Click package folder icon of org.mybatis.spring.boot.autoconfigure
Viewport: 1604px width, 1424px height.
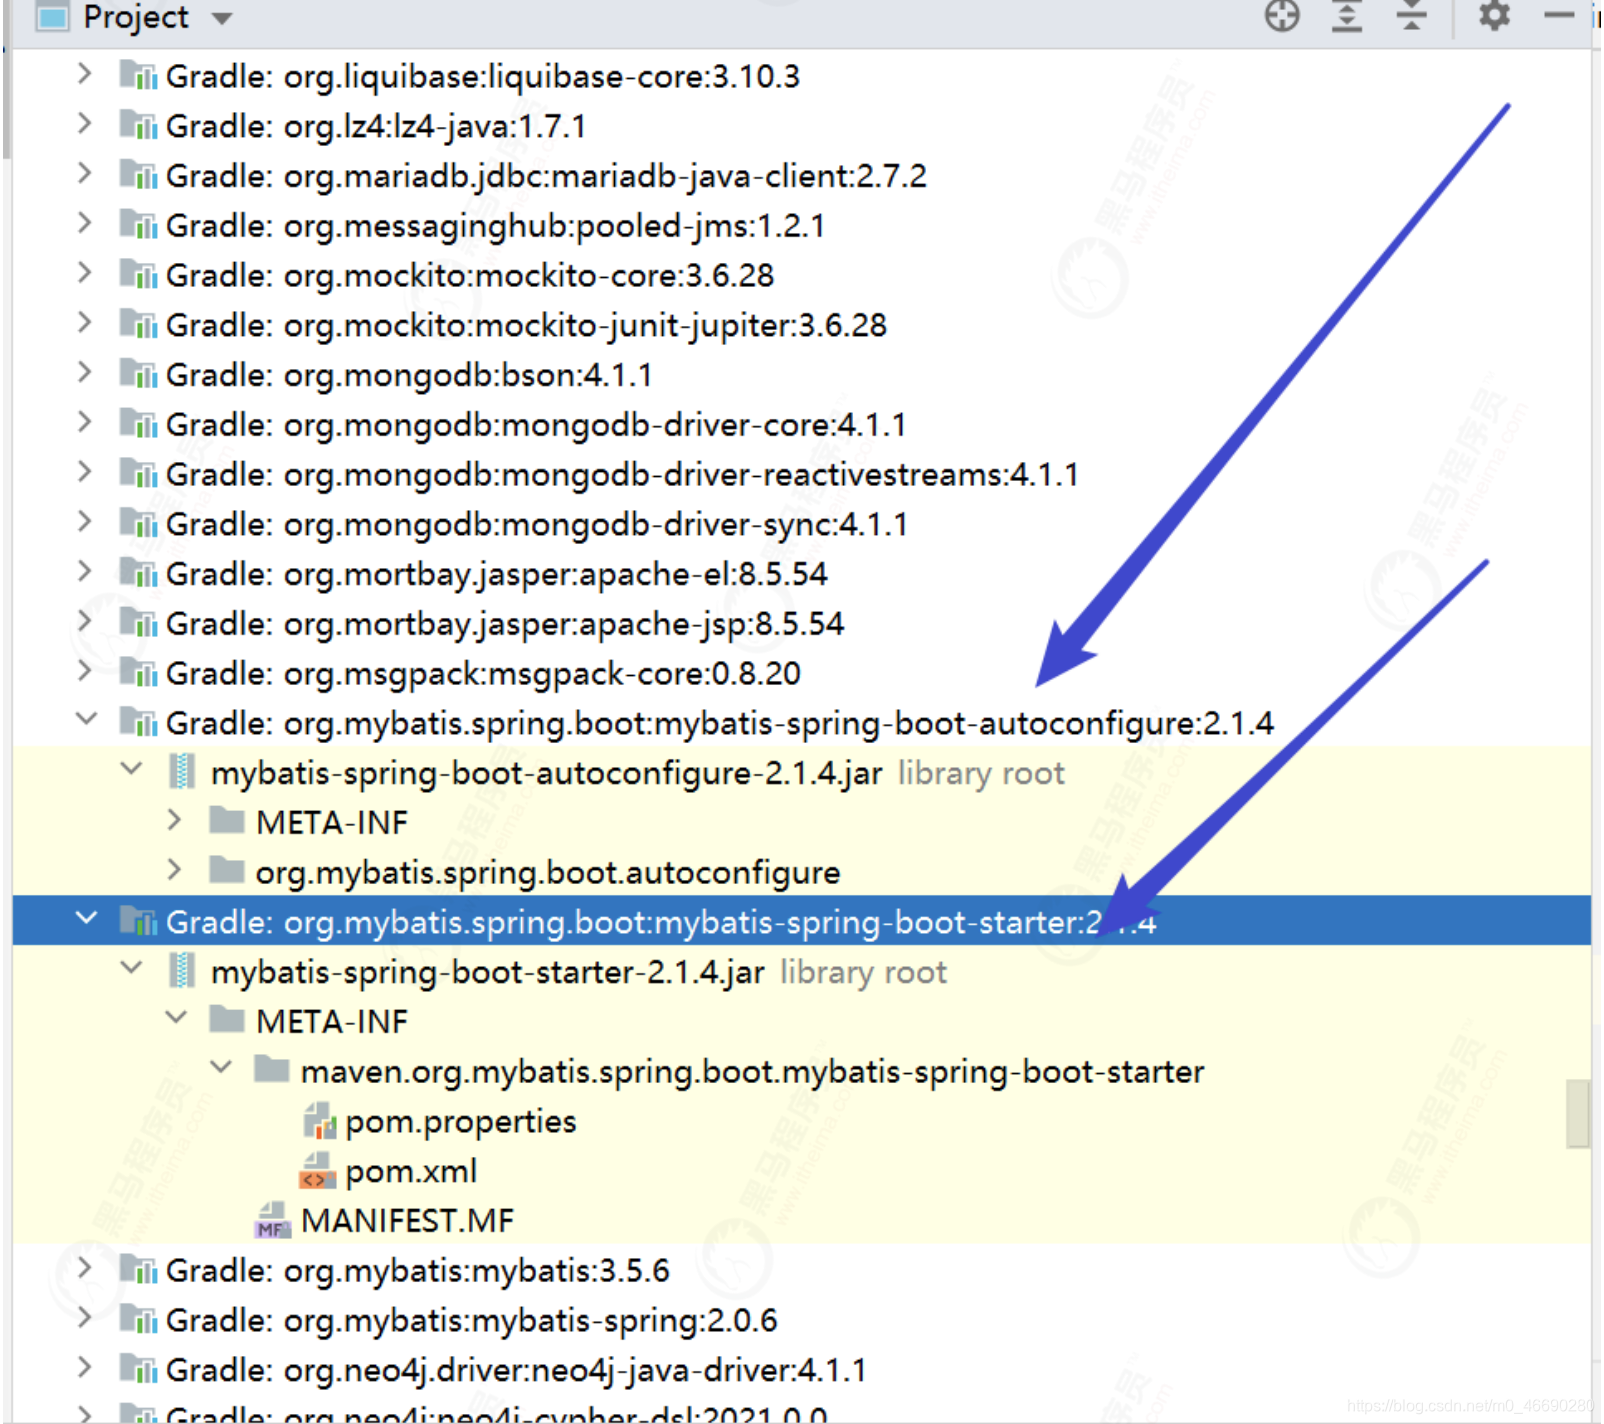(x=227, y=871)
